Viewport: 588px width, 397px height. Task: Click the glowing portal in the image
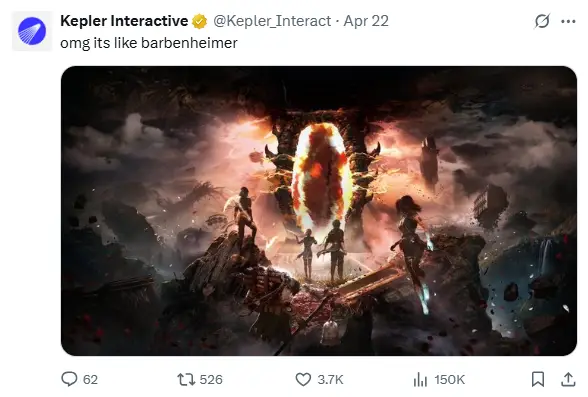pos(322,176)
